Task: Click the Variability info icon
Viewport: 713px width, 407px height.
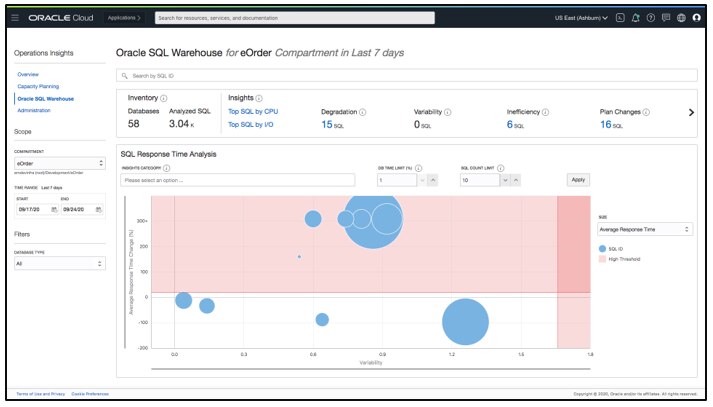Action: pyautogui.click(x=447, y=112)
